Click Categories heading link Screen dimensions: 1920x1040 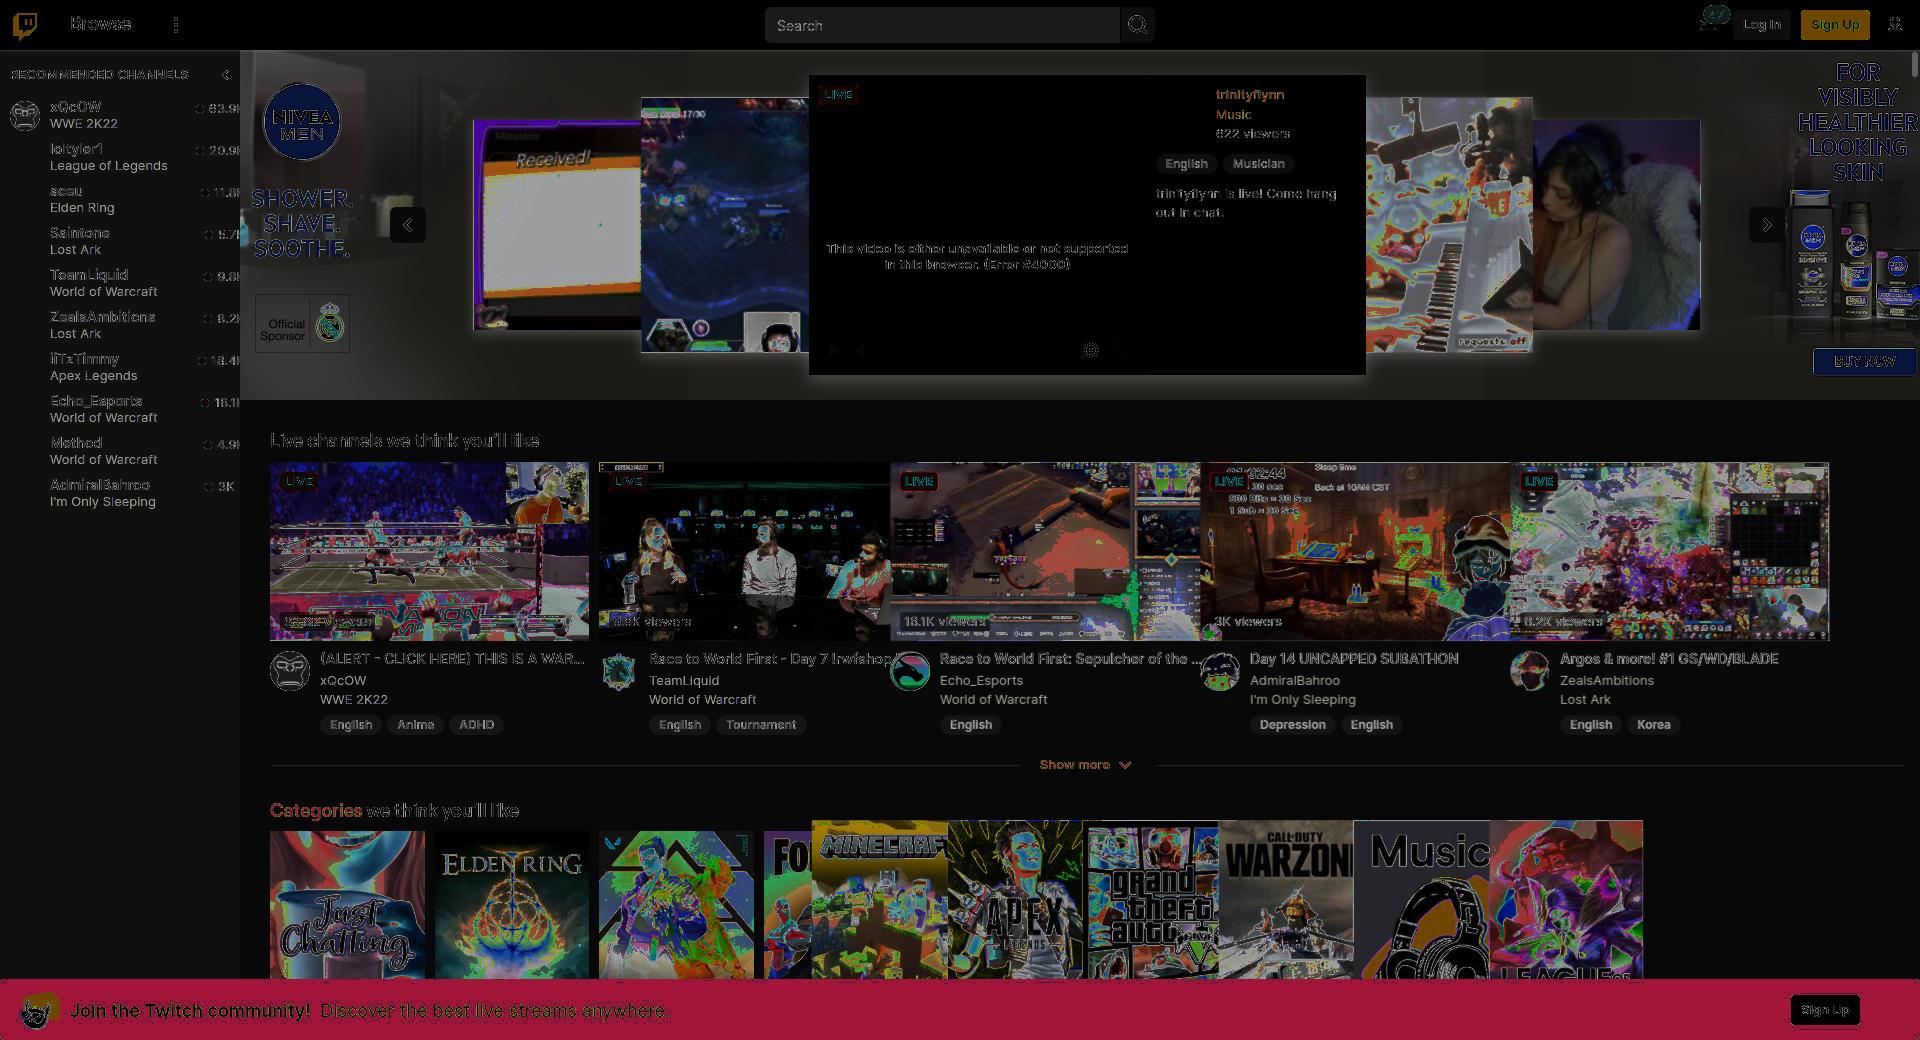(x=316, y=811)
